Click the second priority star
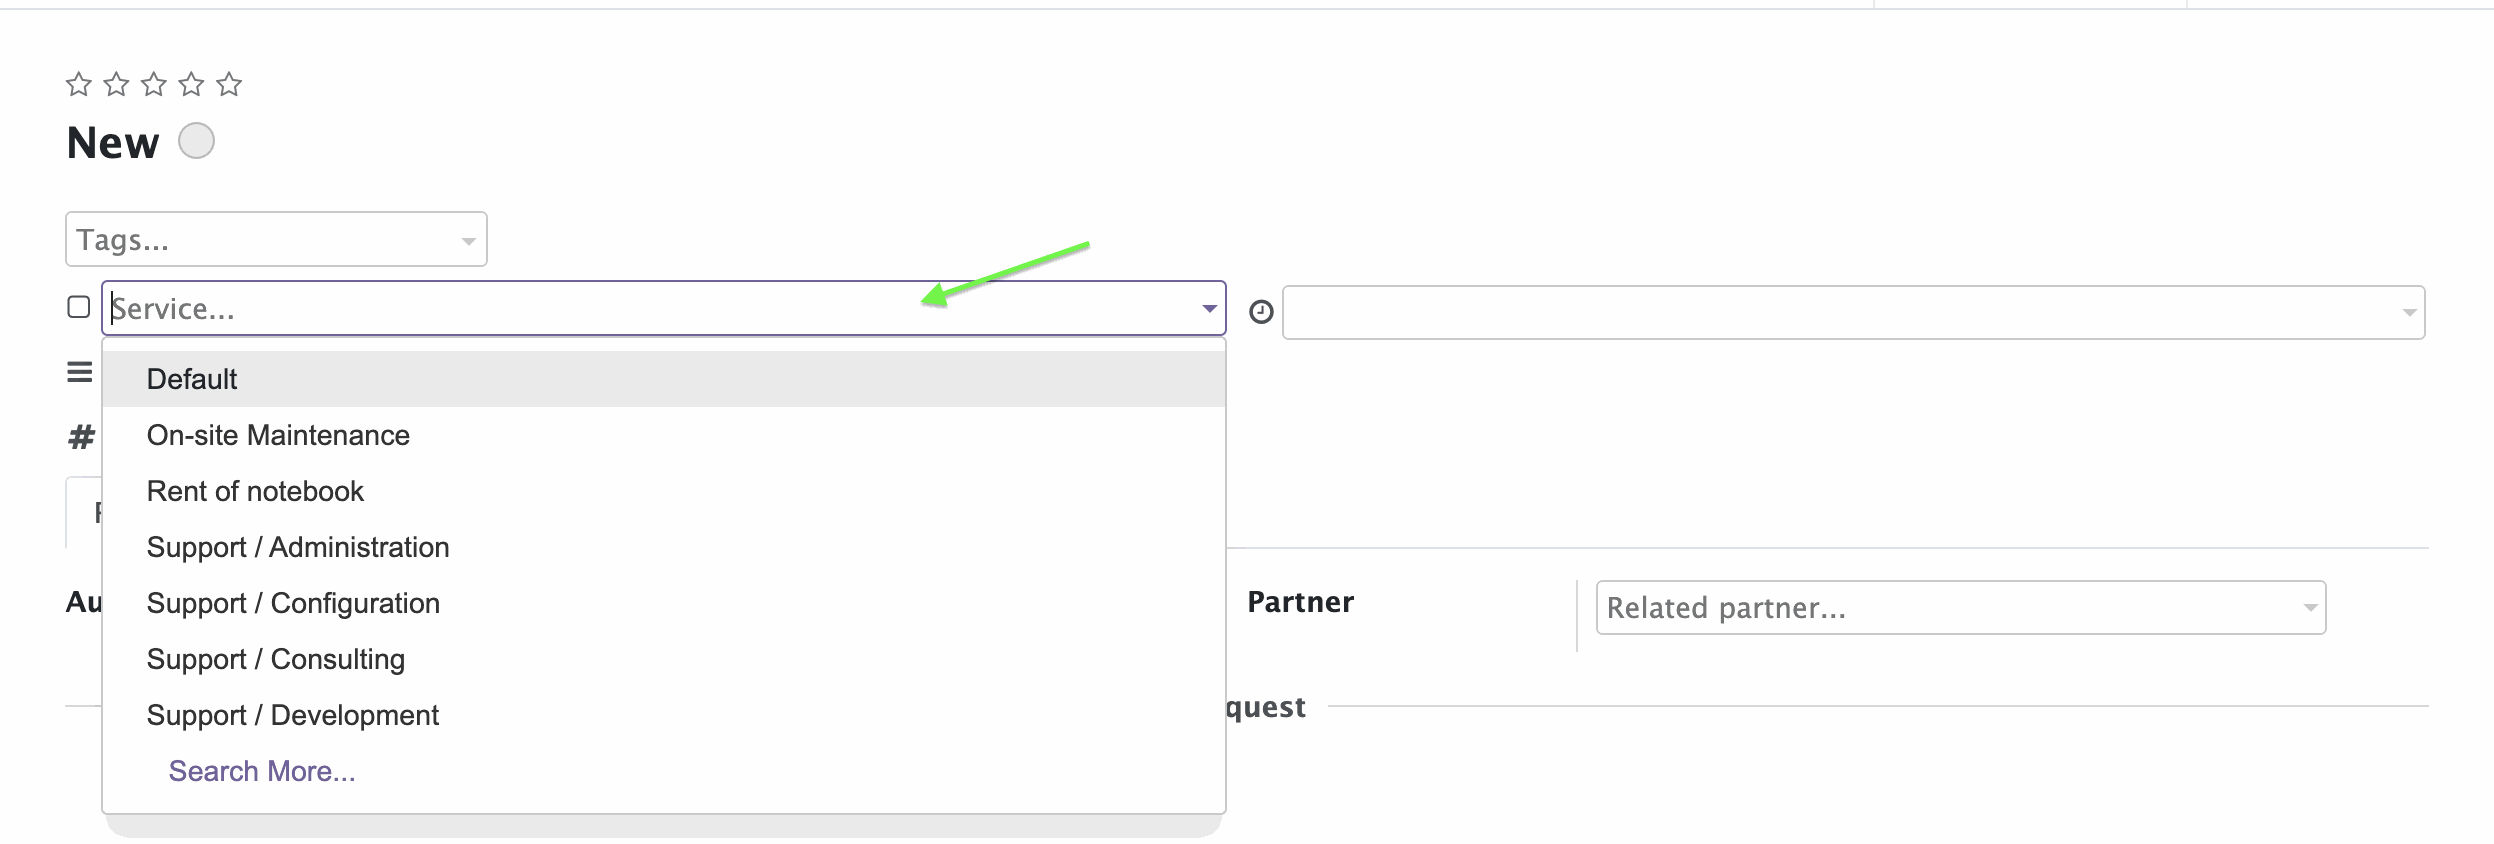The height and width of the screenshot is (844, 2494). [117, 84]
